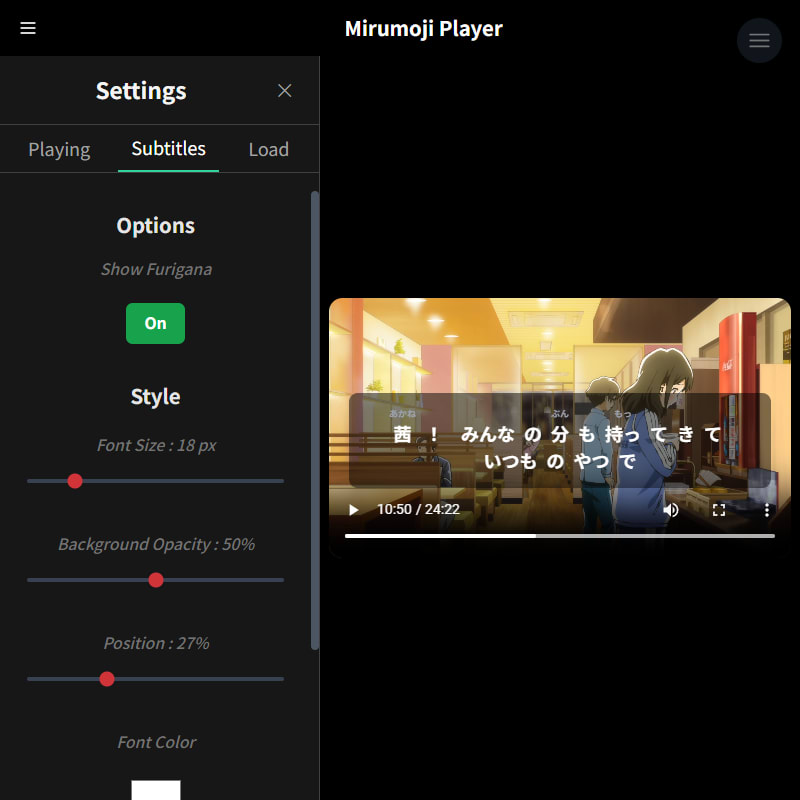Close the Settings panel
This screenshot has width=800, height=800.
coord(284,91)
